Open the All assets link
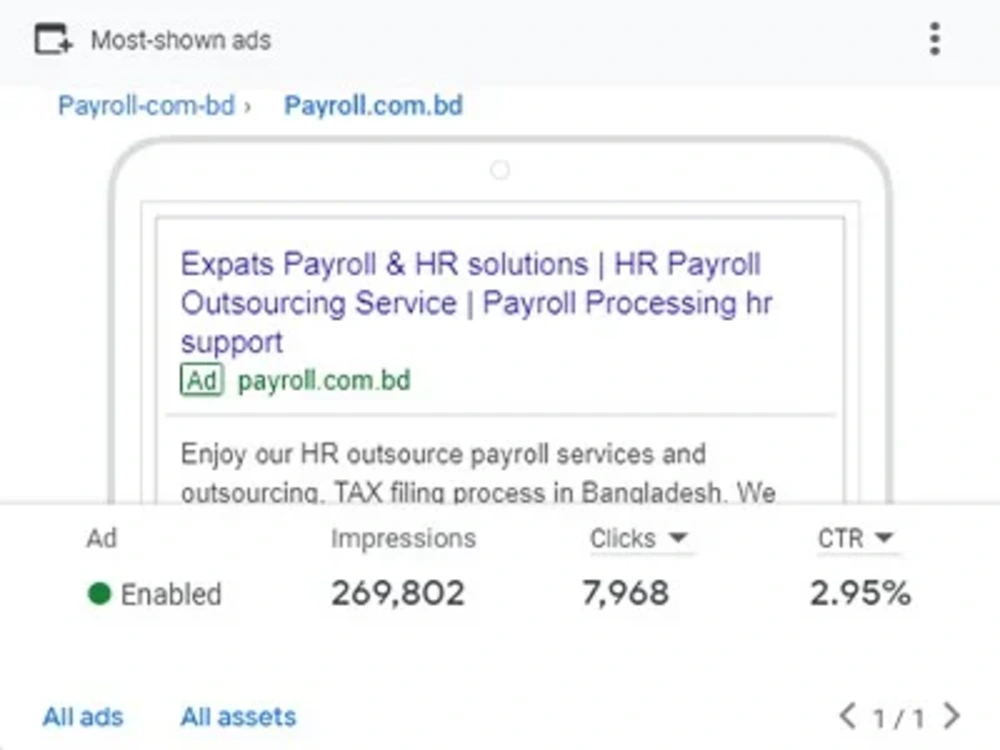 point(239,717)
